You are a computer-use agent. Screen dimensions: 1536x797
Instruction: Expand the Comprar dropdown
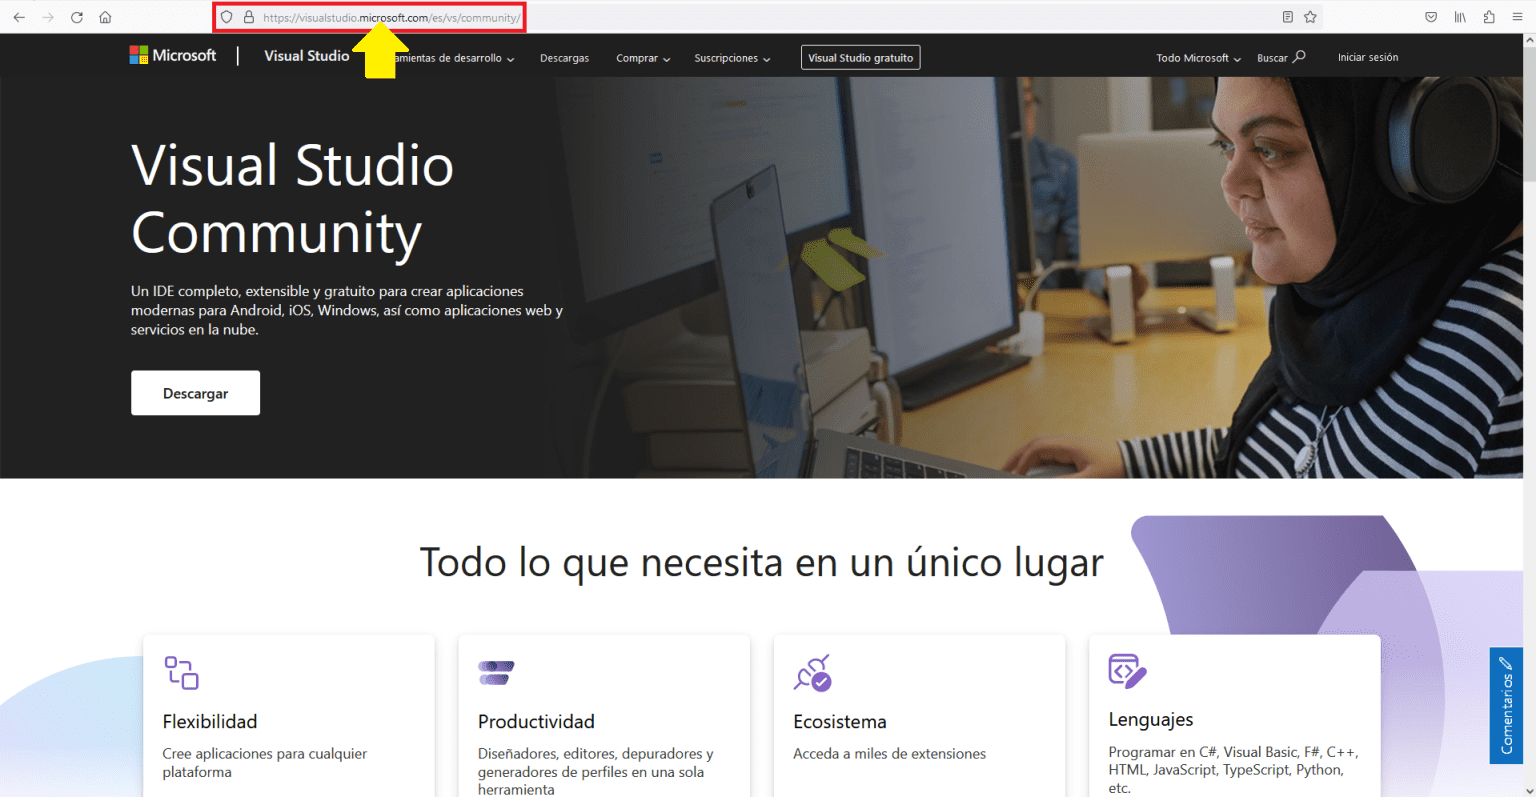point(642,57)
